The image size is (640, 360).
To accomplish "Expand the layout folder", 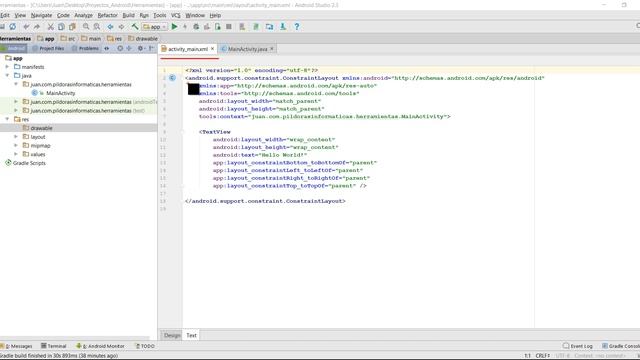I will [x=16, y=137].
